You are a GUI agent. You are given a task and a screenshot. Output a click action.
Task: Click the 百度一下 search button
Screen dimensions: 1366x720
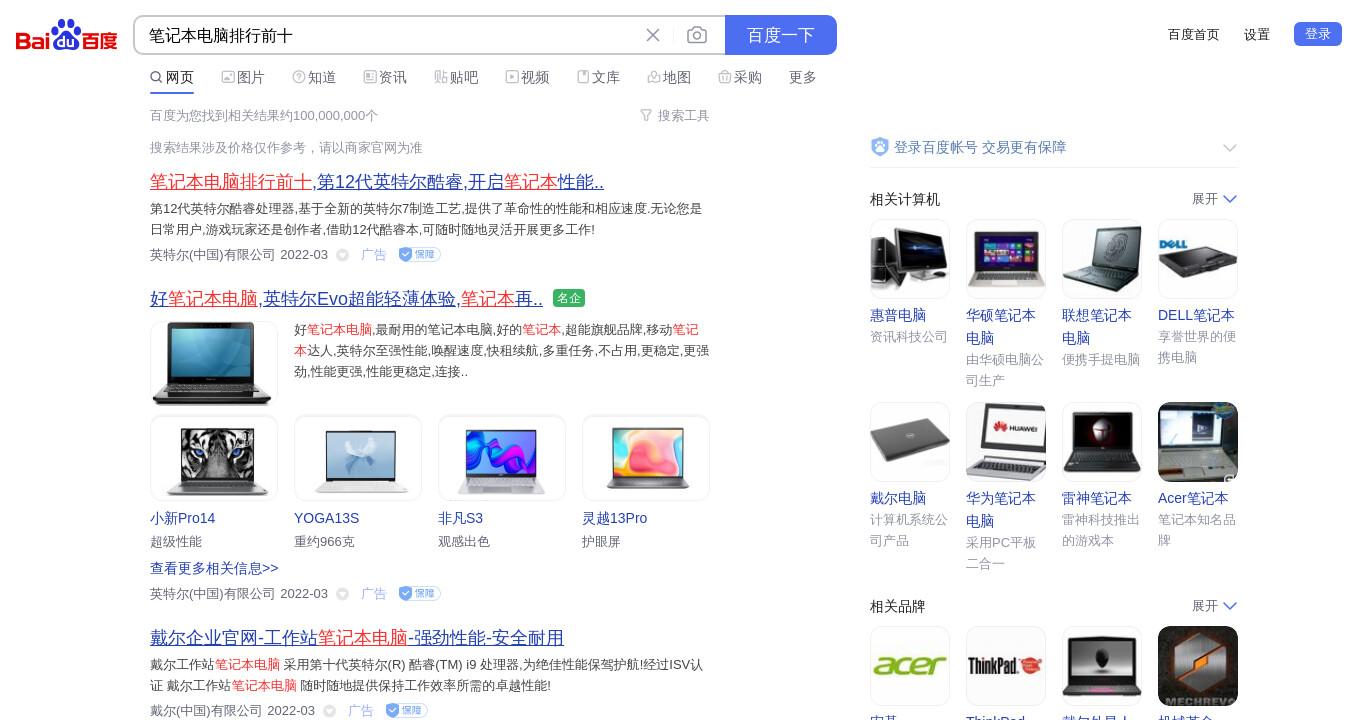781,35
